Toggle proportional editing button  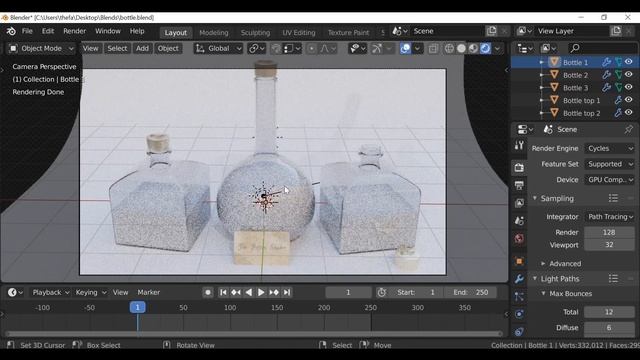click(311, 48)
